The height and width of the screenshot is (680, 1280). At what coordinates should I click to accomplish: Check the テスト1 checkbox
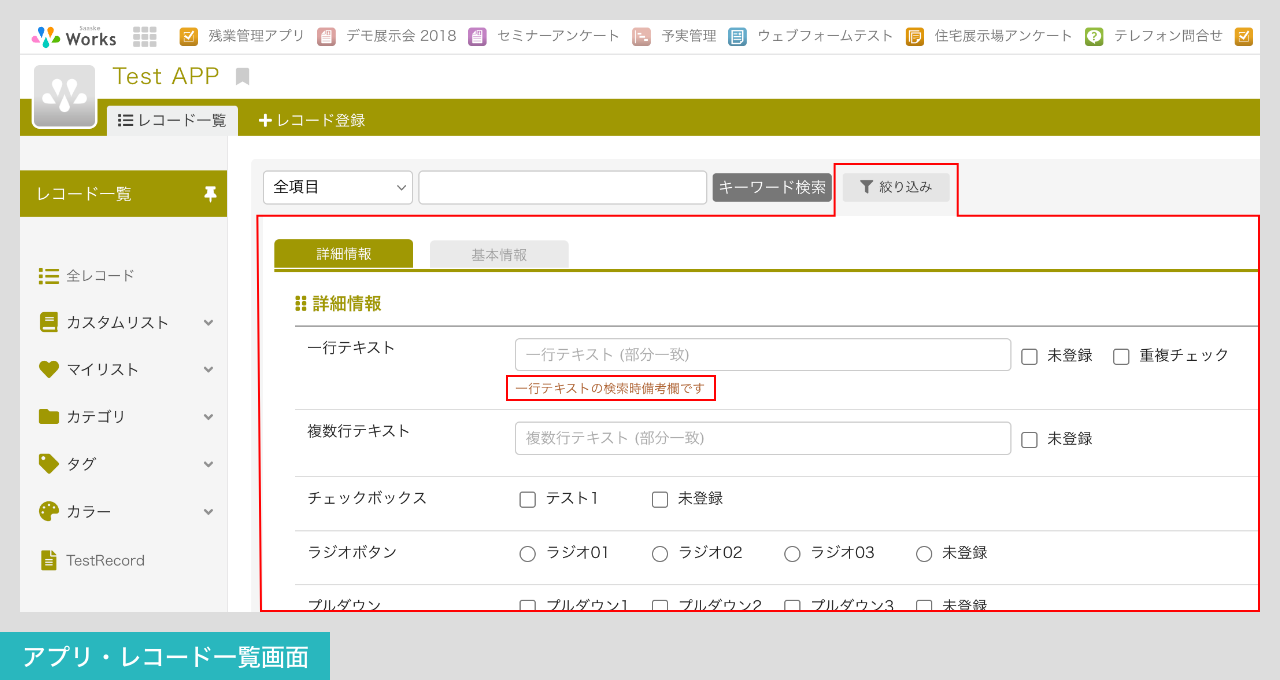[x=527, y=499]
